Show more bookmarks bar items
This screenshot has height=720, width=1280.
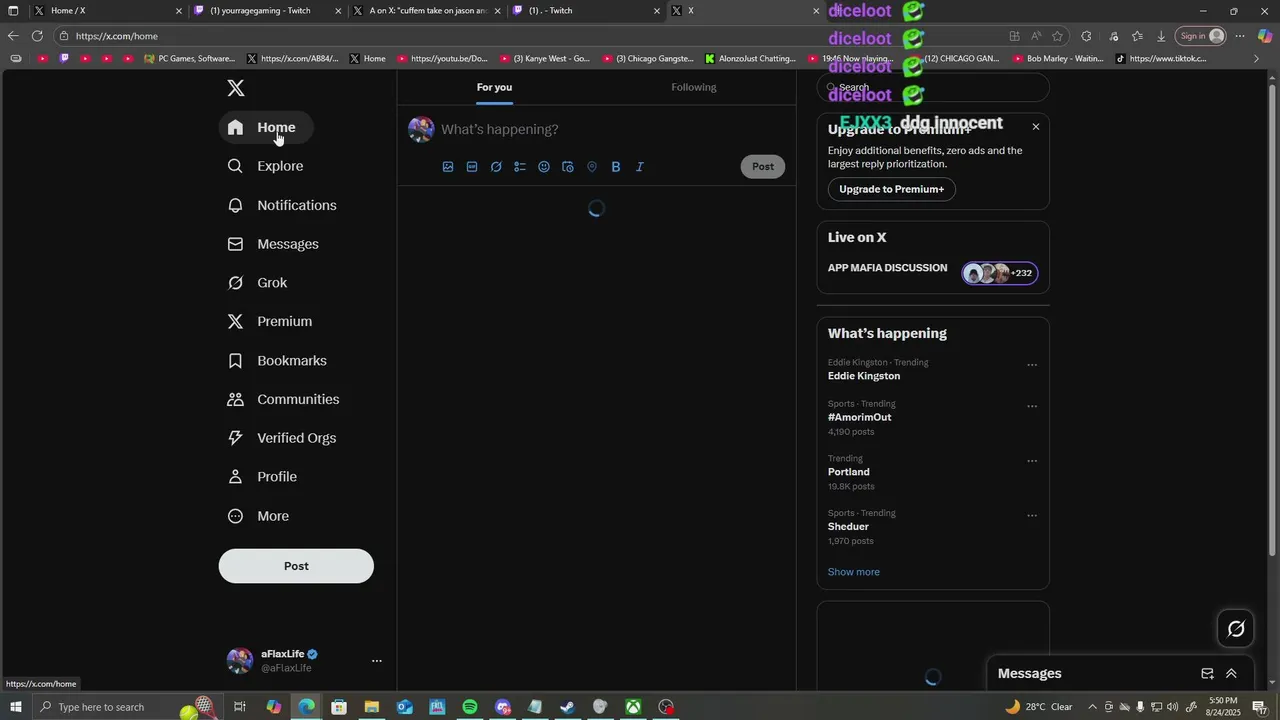(1257, 59)
